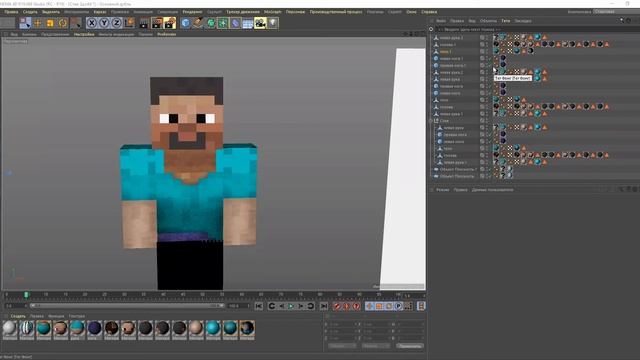Screen dimensions: 640x360
Task: Open the Персонаж menu
Action: coord(295,12)
